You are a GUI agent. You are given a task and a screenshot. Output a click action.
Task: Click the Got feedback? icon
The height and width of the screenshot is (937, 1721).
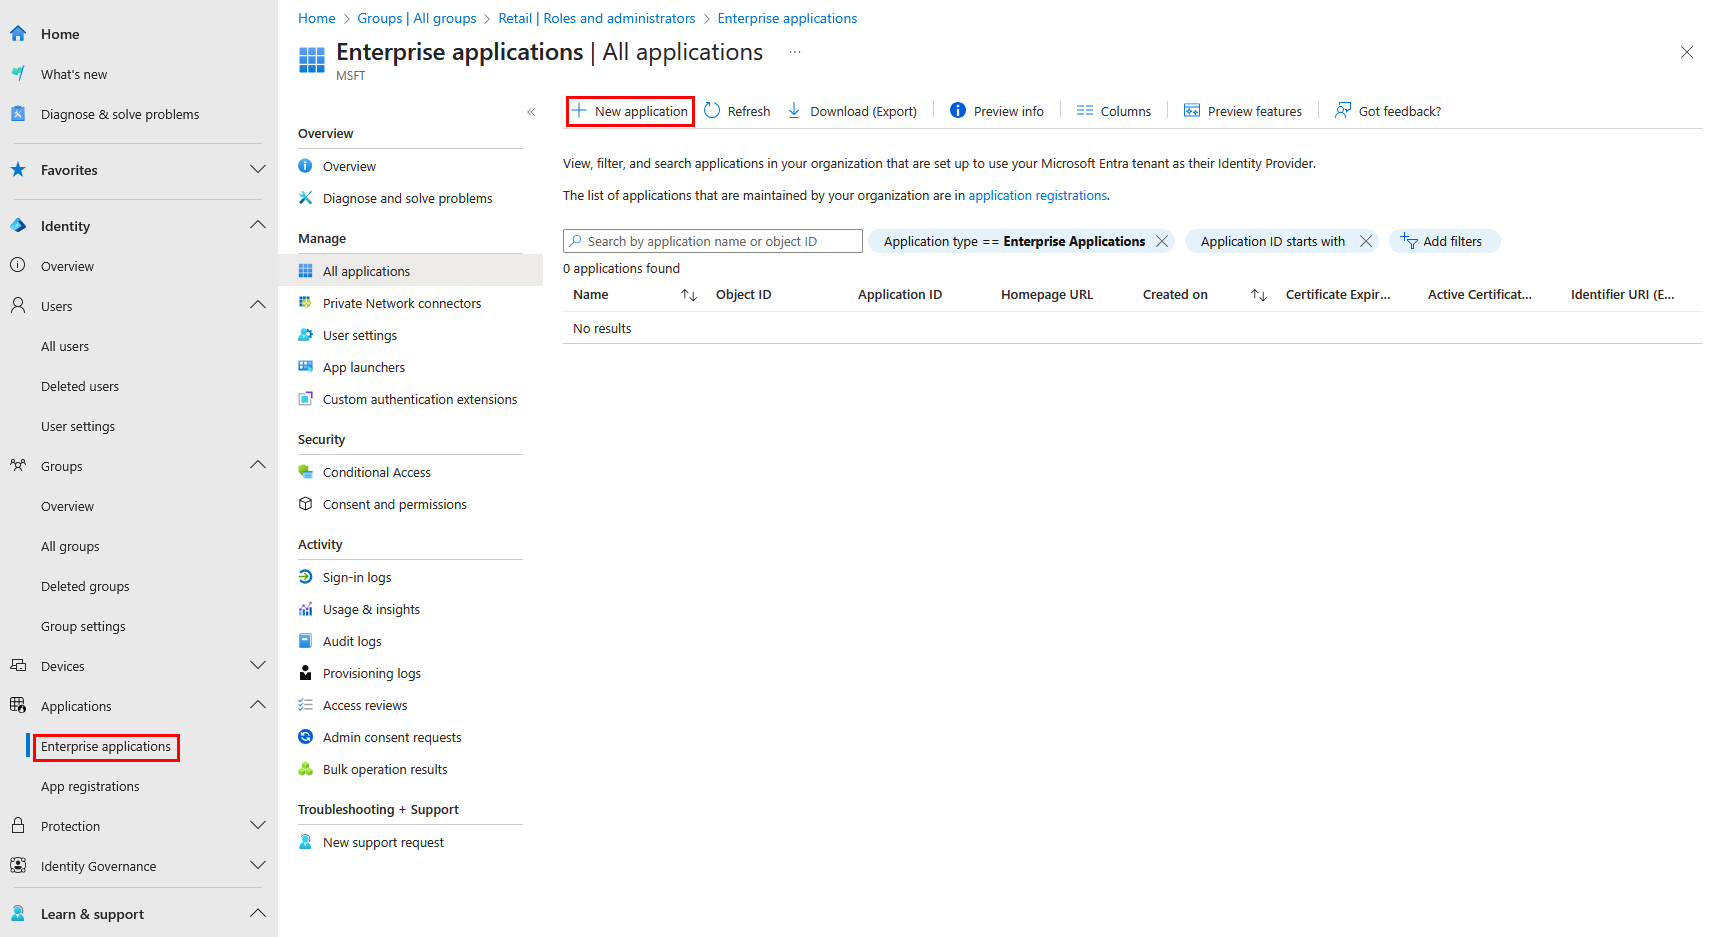[1342, 111]
